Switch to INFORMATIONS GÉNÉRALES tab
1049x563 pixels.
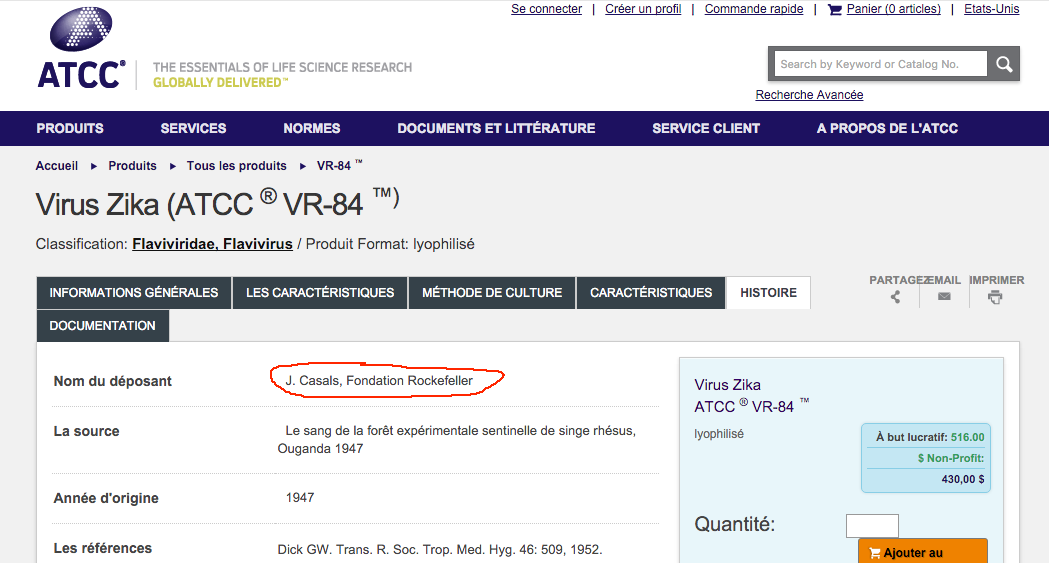[x=134, y=293]
